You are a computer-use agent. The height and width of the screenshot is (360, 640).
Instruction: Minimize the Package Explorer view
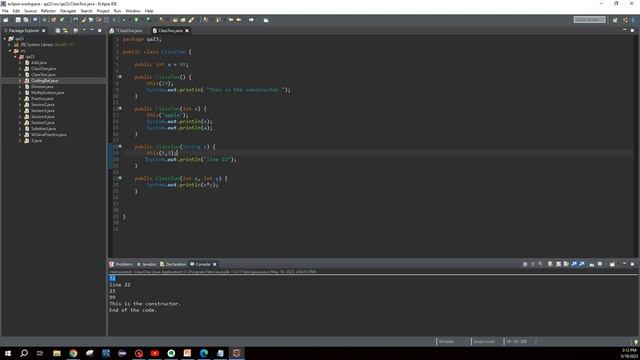click(92, 30)
